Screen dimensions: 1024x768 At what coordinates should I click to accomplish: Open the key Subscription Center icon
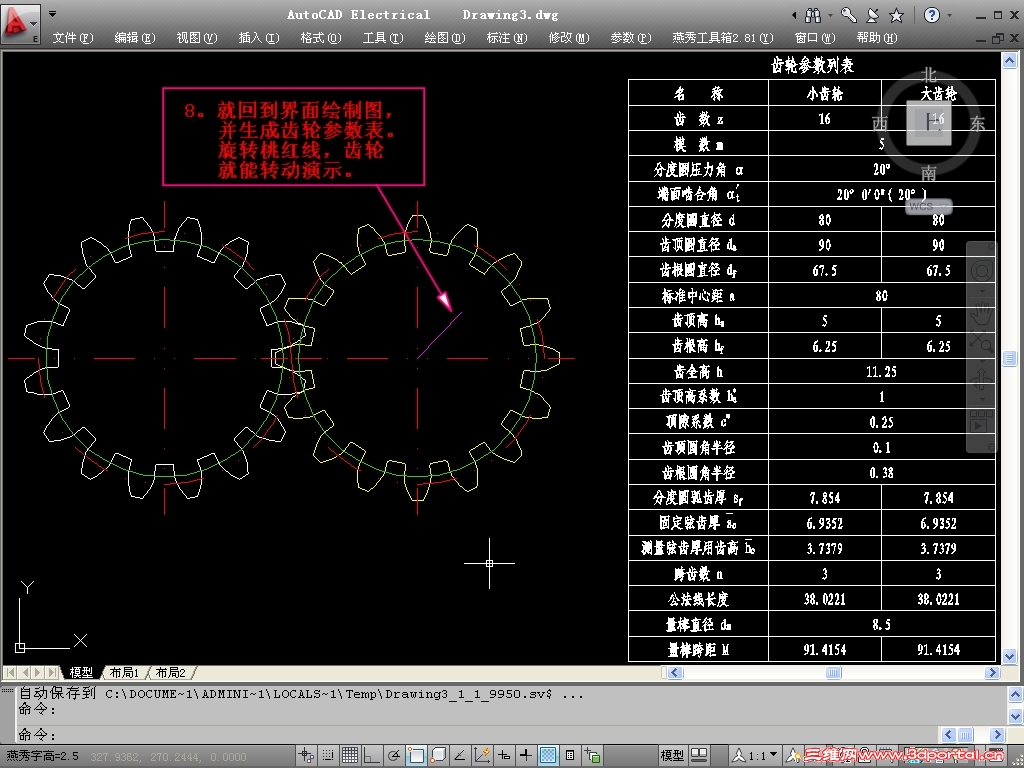pyautogui.click(x=848, y=15)
